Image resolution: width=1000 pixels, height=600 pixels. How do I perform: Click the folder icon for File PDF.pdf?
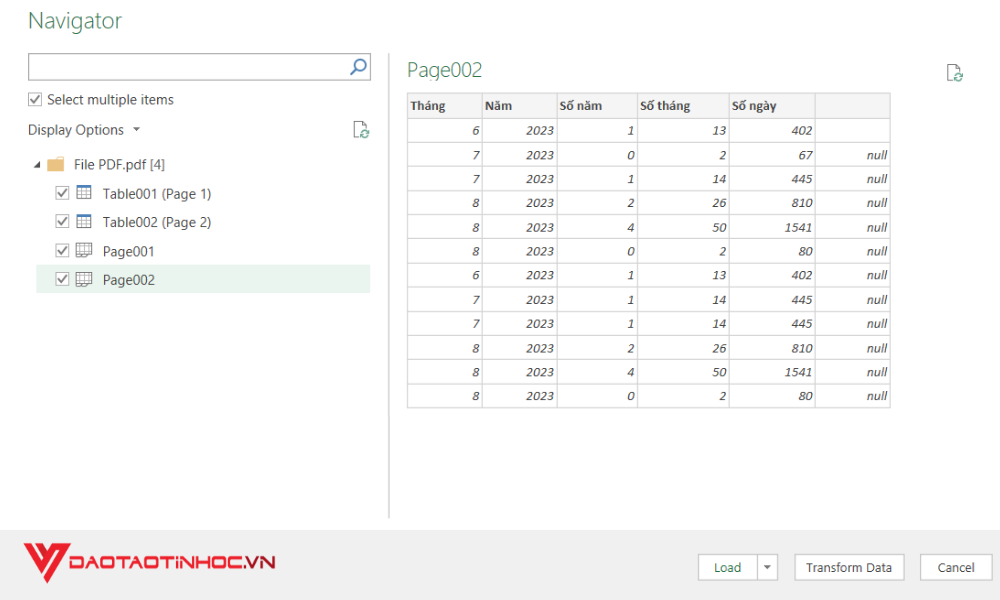[56, 165]
